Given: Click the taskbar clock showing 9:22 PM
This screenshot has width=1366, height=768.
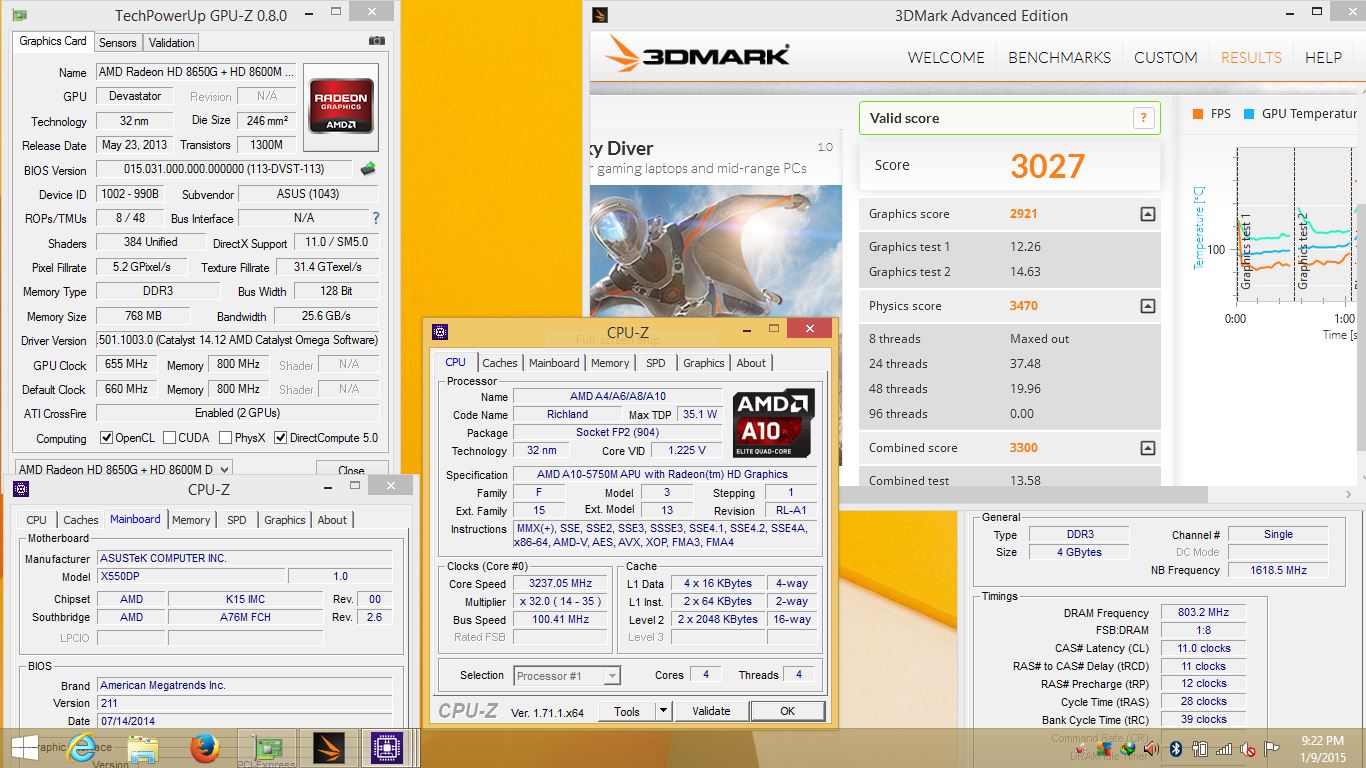Looking at the screenshot, I should [x=1325, y=747].
